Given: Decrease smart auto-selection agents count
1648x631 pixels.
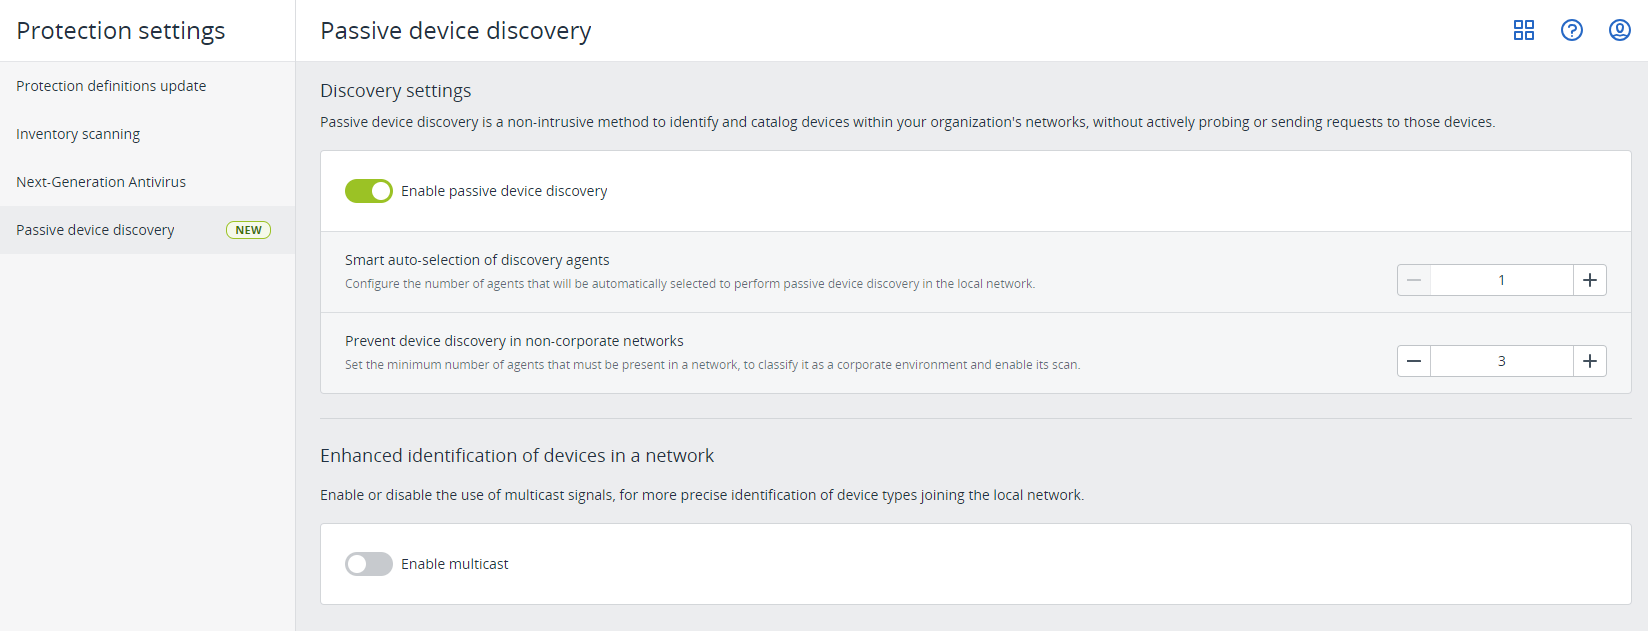Looking at the screenshot, I should (x=1414, y=280).
